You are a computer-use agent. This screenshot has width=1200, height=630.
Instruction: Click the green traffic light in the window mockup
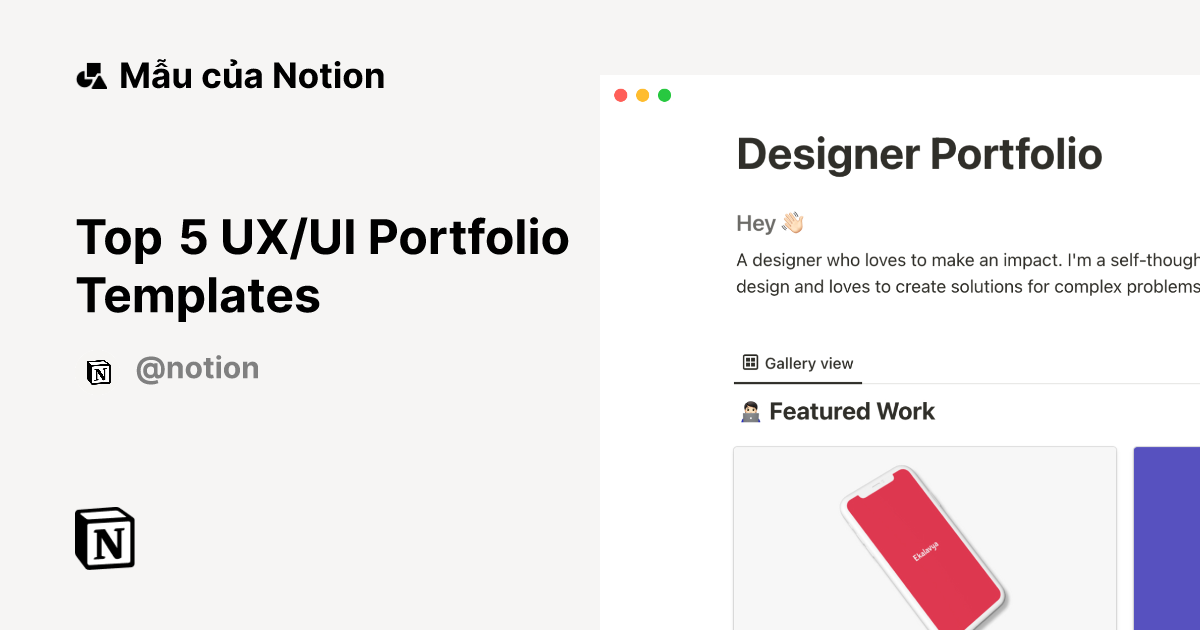point(664,94)
